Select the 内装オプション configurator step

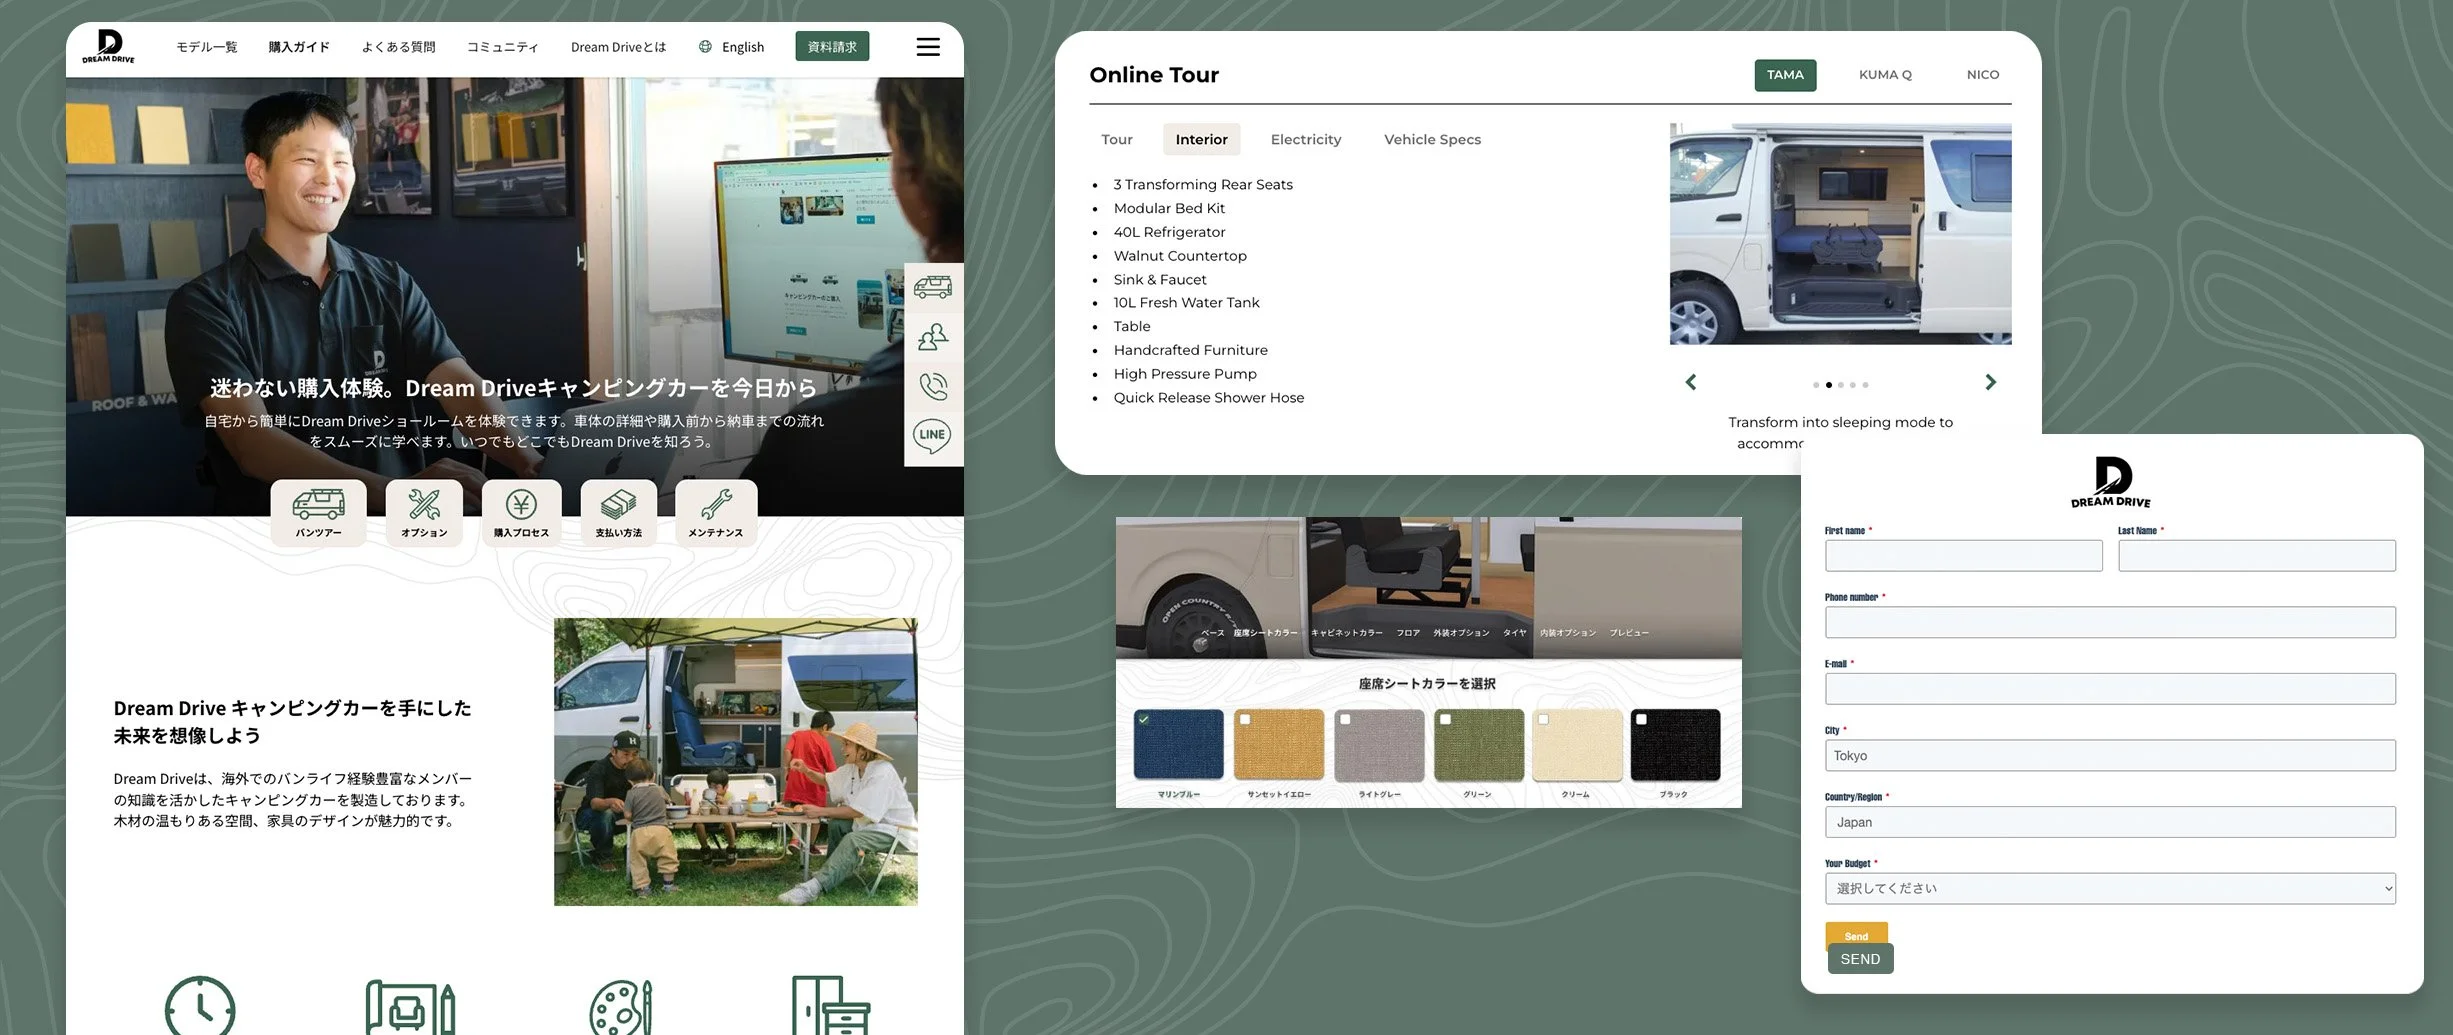pyautogui.click(x=1567, y=633)
